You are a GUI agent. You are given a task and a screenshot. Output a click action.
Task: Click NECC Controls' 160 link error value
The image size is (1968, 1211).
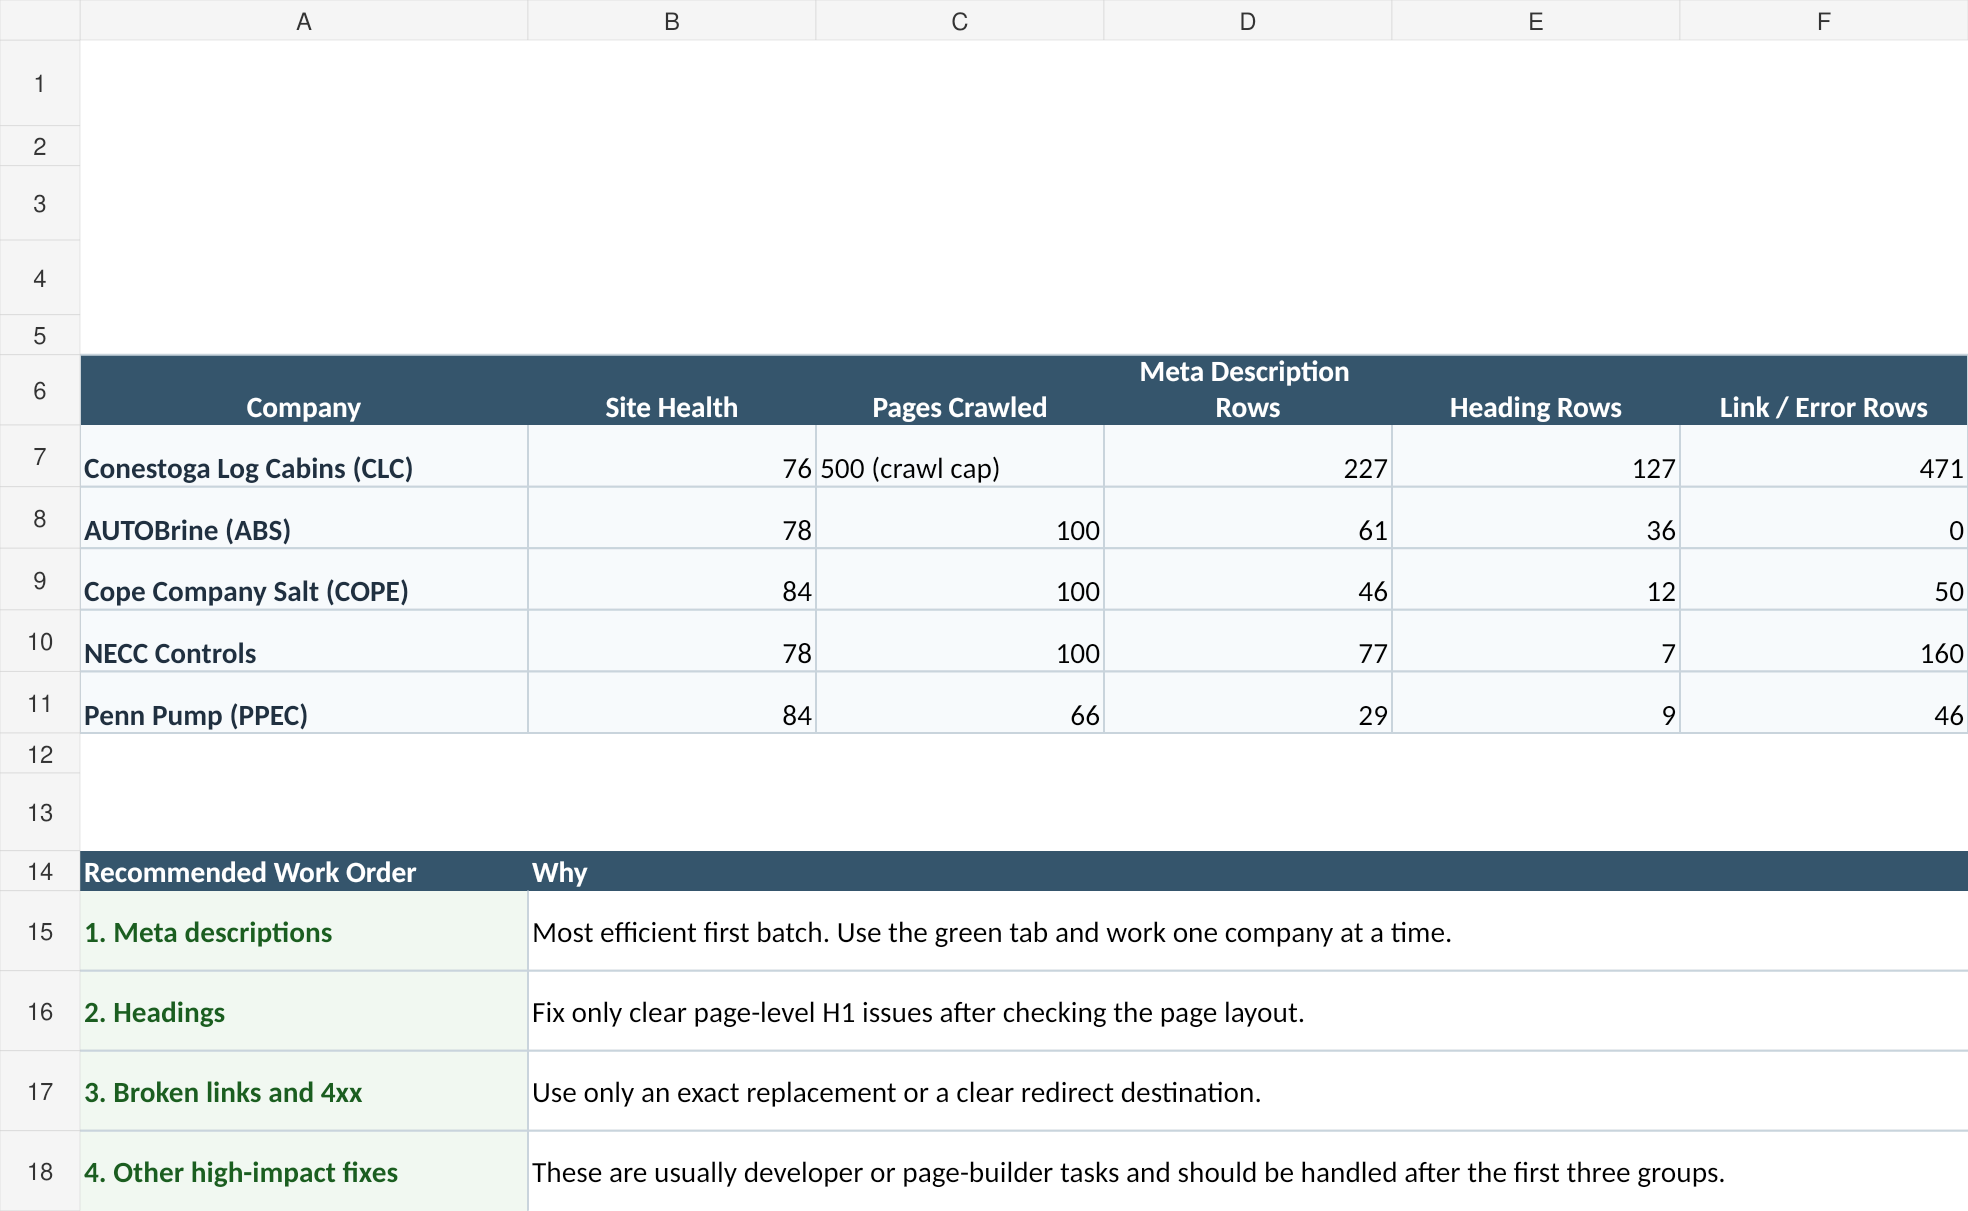(x=1824, y=642)
